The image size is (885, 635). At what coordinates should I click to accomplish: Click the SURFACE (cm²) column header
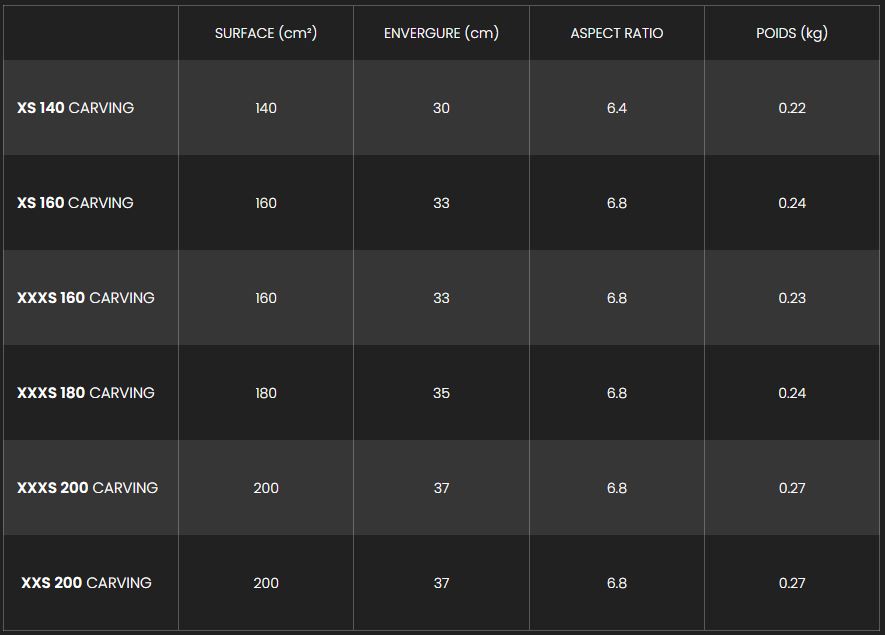tap(266, 33)
